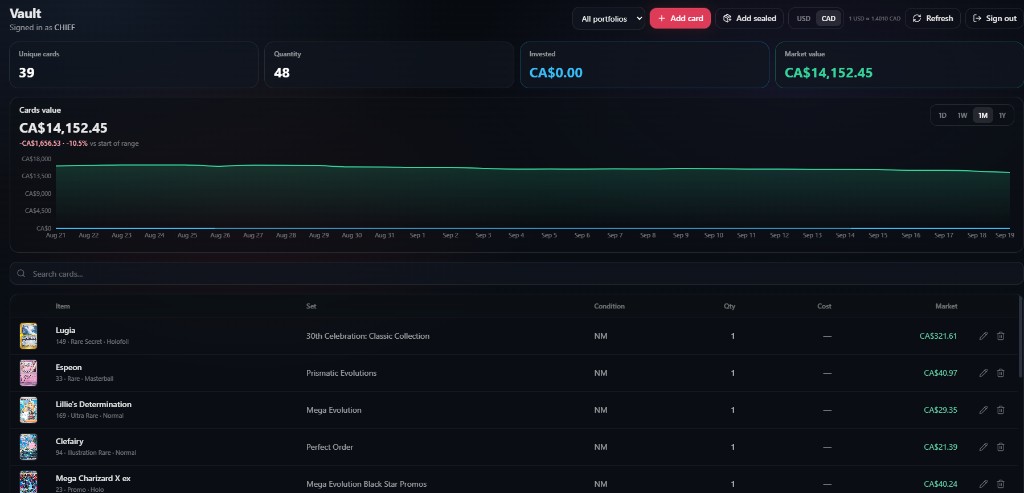Select the 1M chart range
The height and width of the screenshot is (493, 1024).
(982, 116)
